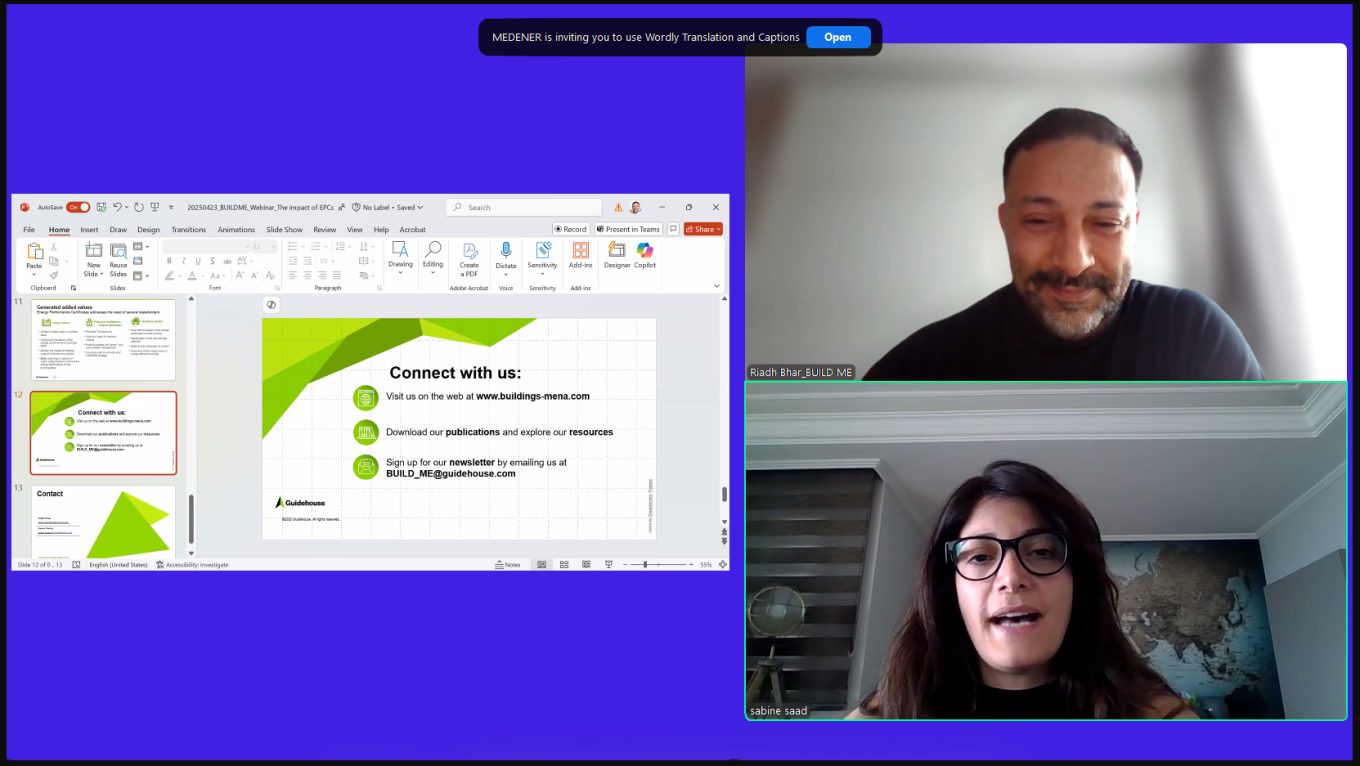1360x766 pixels.
Task: Click Accessibility: Investigate in status bar
Action: 192,565
